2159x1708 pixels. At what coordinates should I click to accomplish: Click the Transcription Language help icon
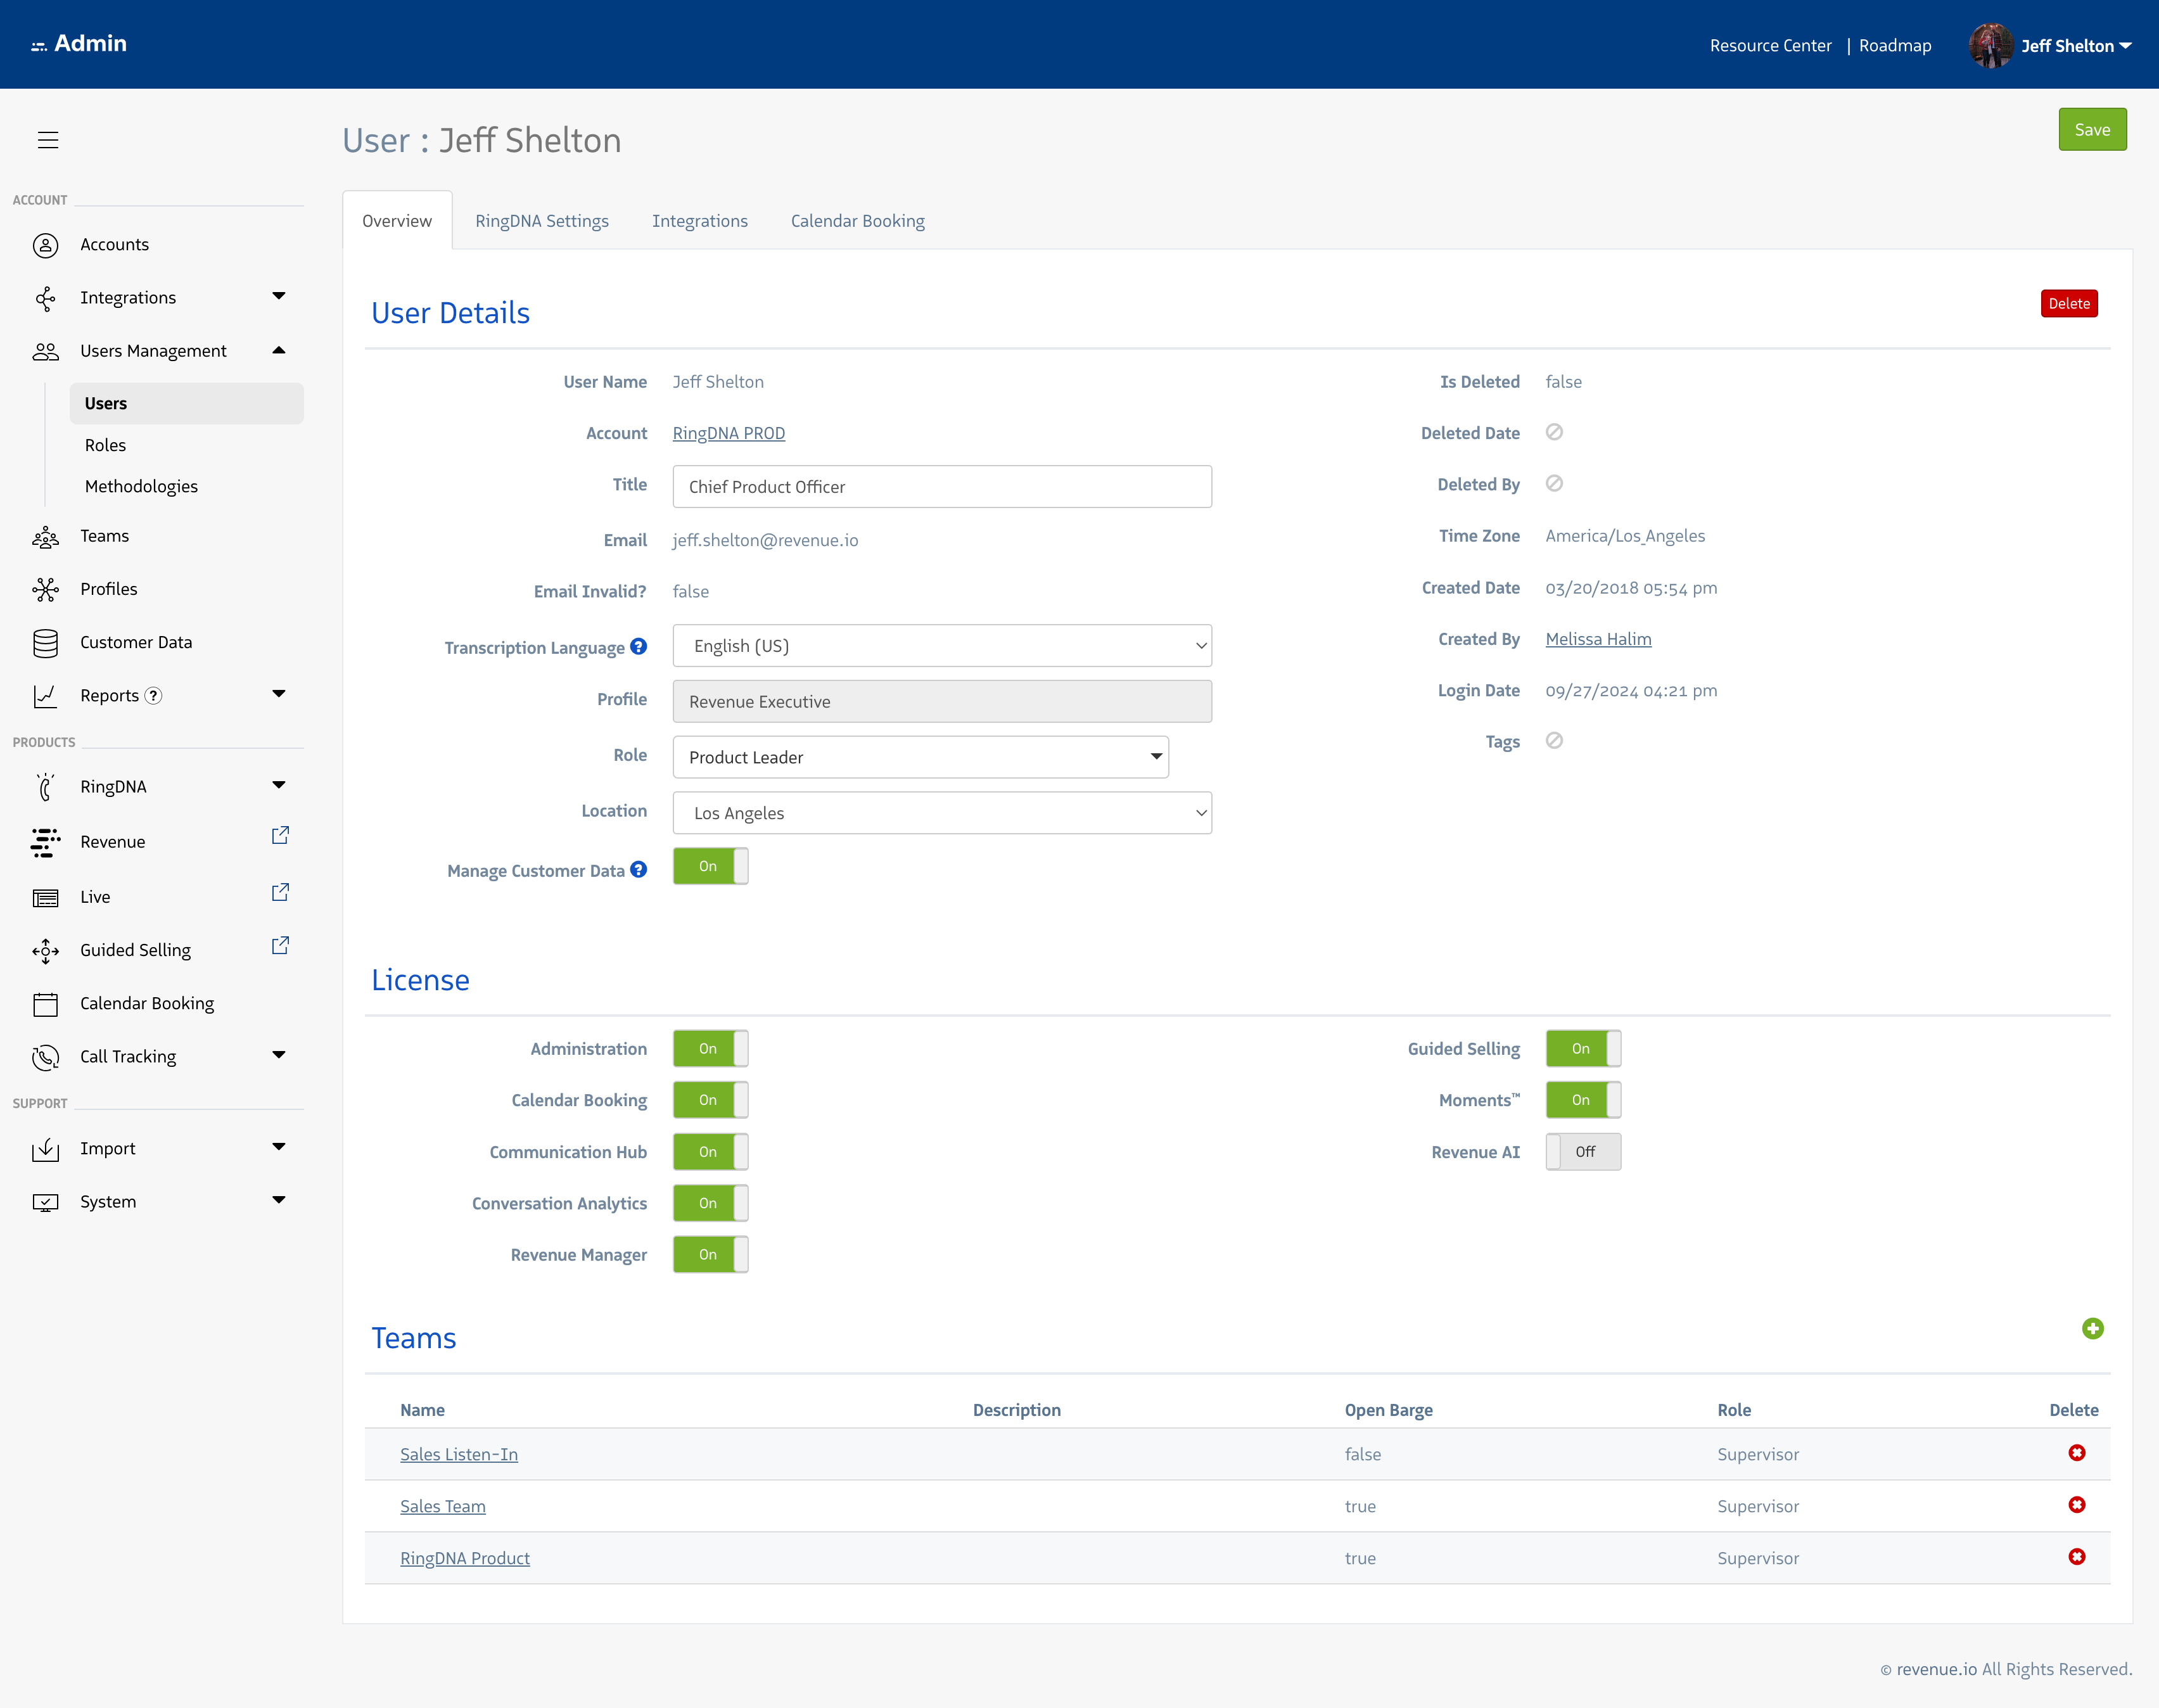click(x=639, y=646)
